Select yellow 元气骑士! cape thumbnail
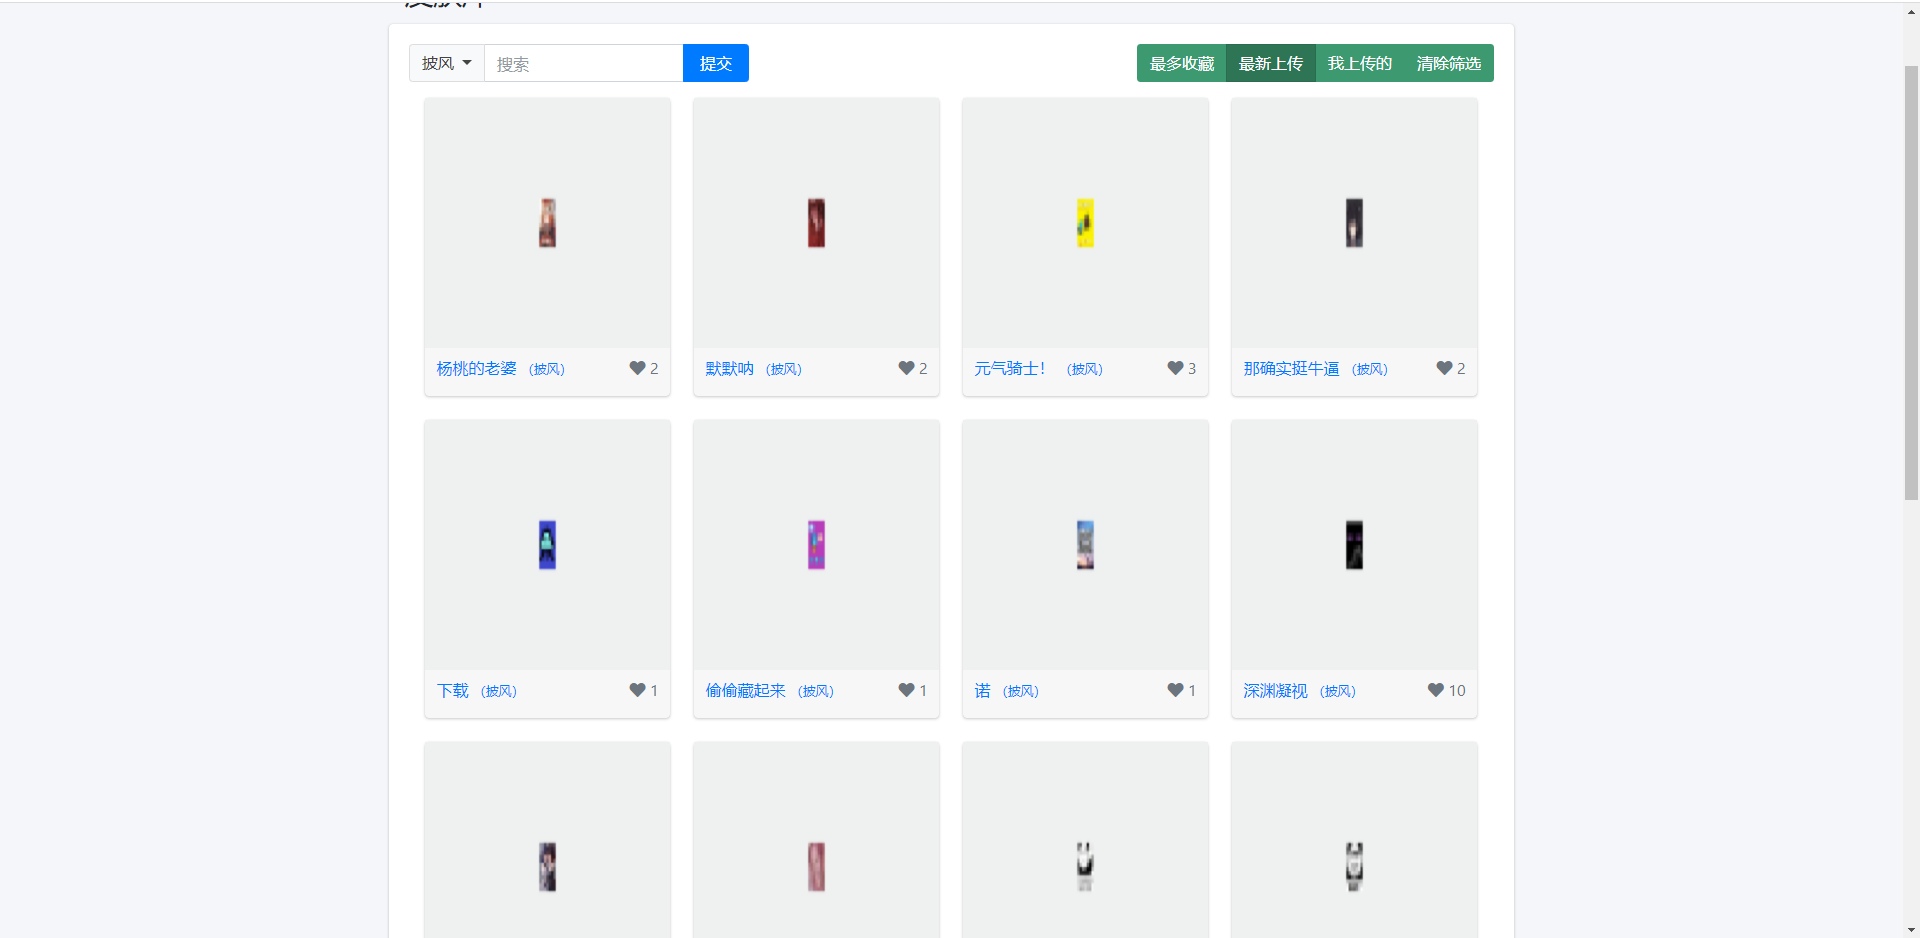Viewport: 1920px width, 938px height. [x=1085, y=223]
